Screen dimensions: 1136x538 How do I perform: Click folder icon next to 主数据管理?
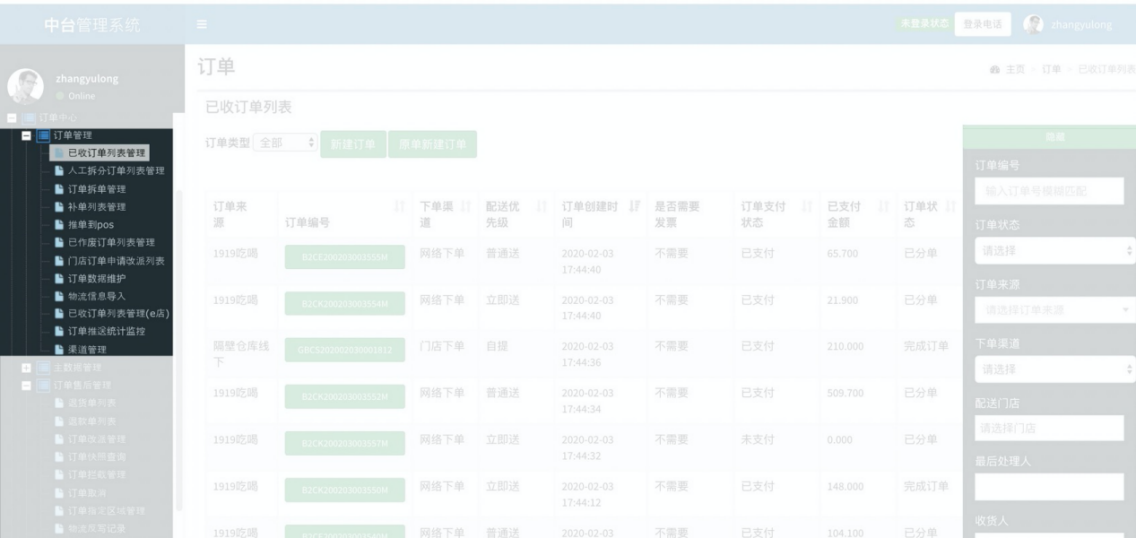[x=43, y=368]
